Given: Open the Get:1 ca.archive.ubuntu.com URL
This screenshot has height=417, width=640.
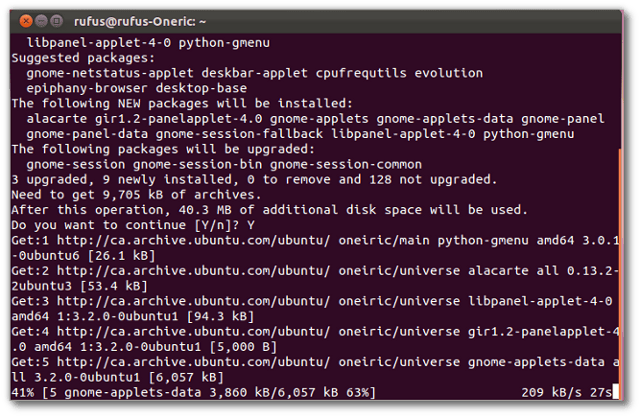Looking at the screenshot, I should (193, 240).
